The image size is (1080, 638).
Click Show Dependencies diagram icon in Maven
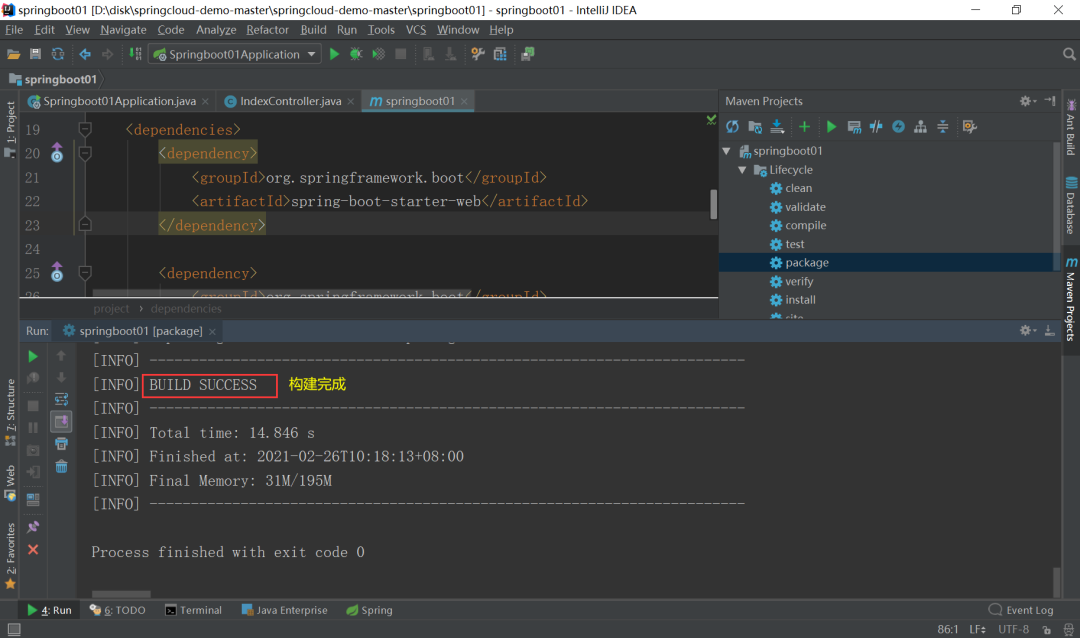click(920, 127)
